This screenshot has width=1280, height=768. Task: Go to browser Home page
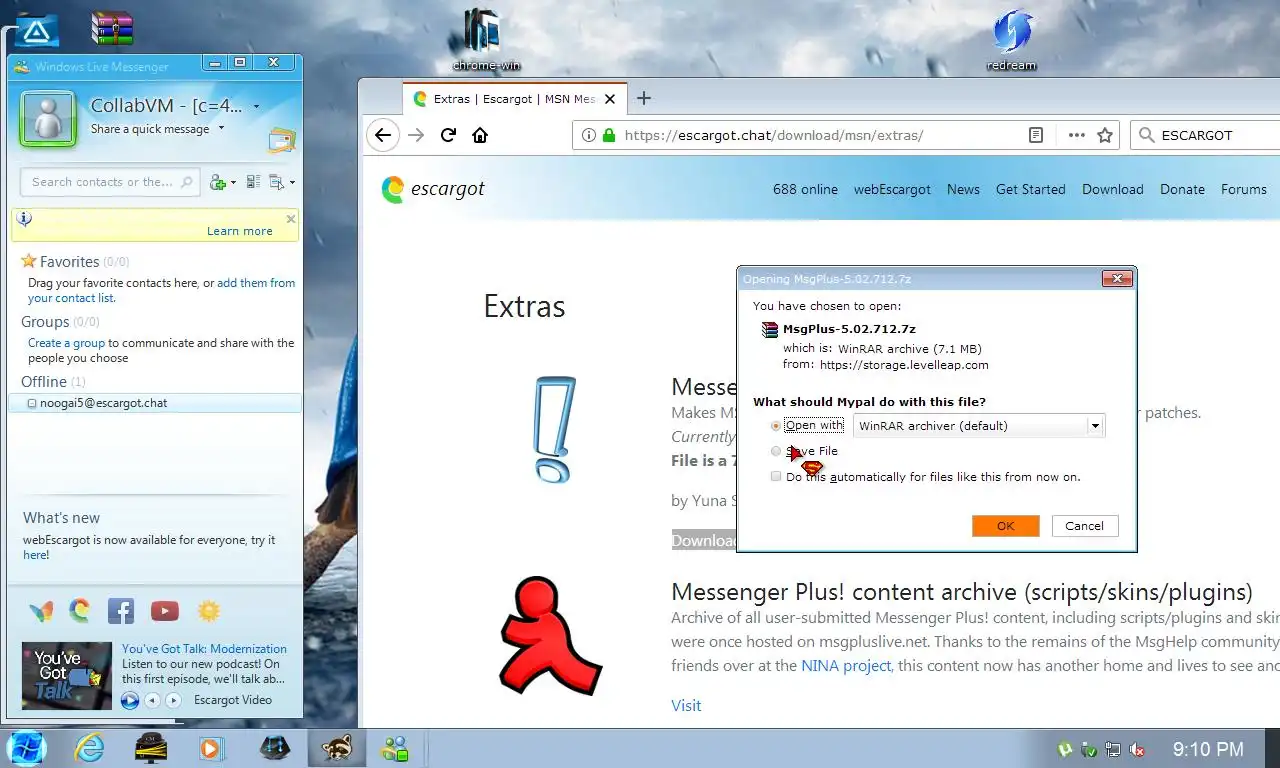tap(480, 135)
